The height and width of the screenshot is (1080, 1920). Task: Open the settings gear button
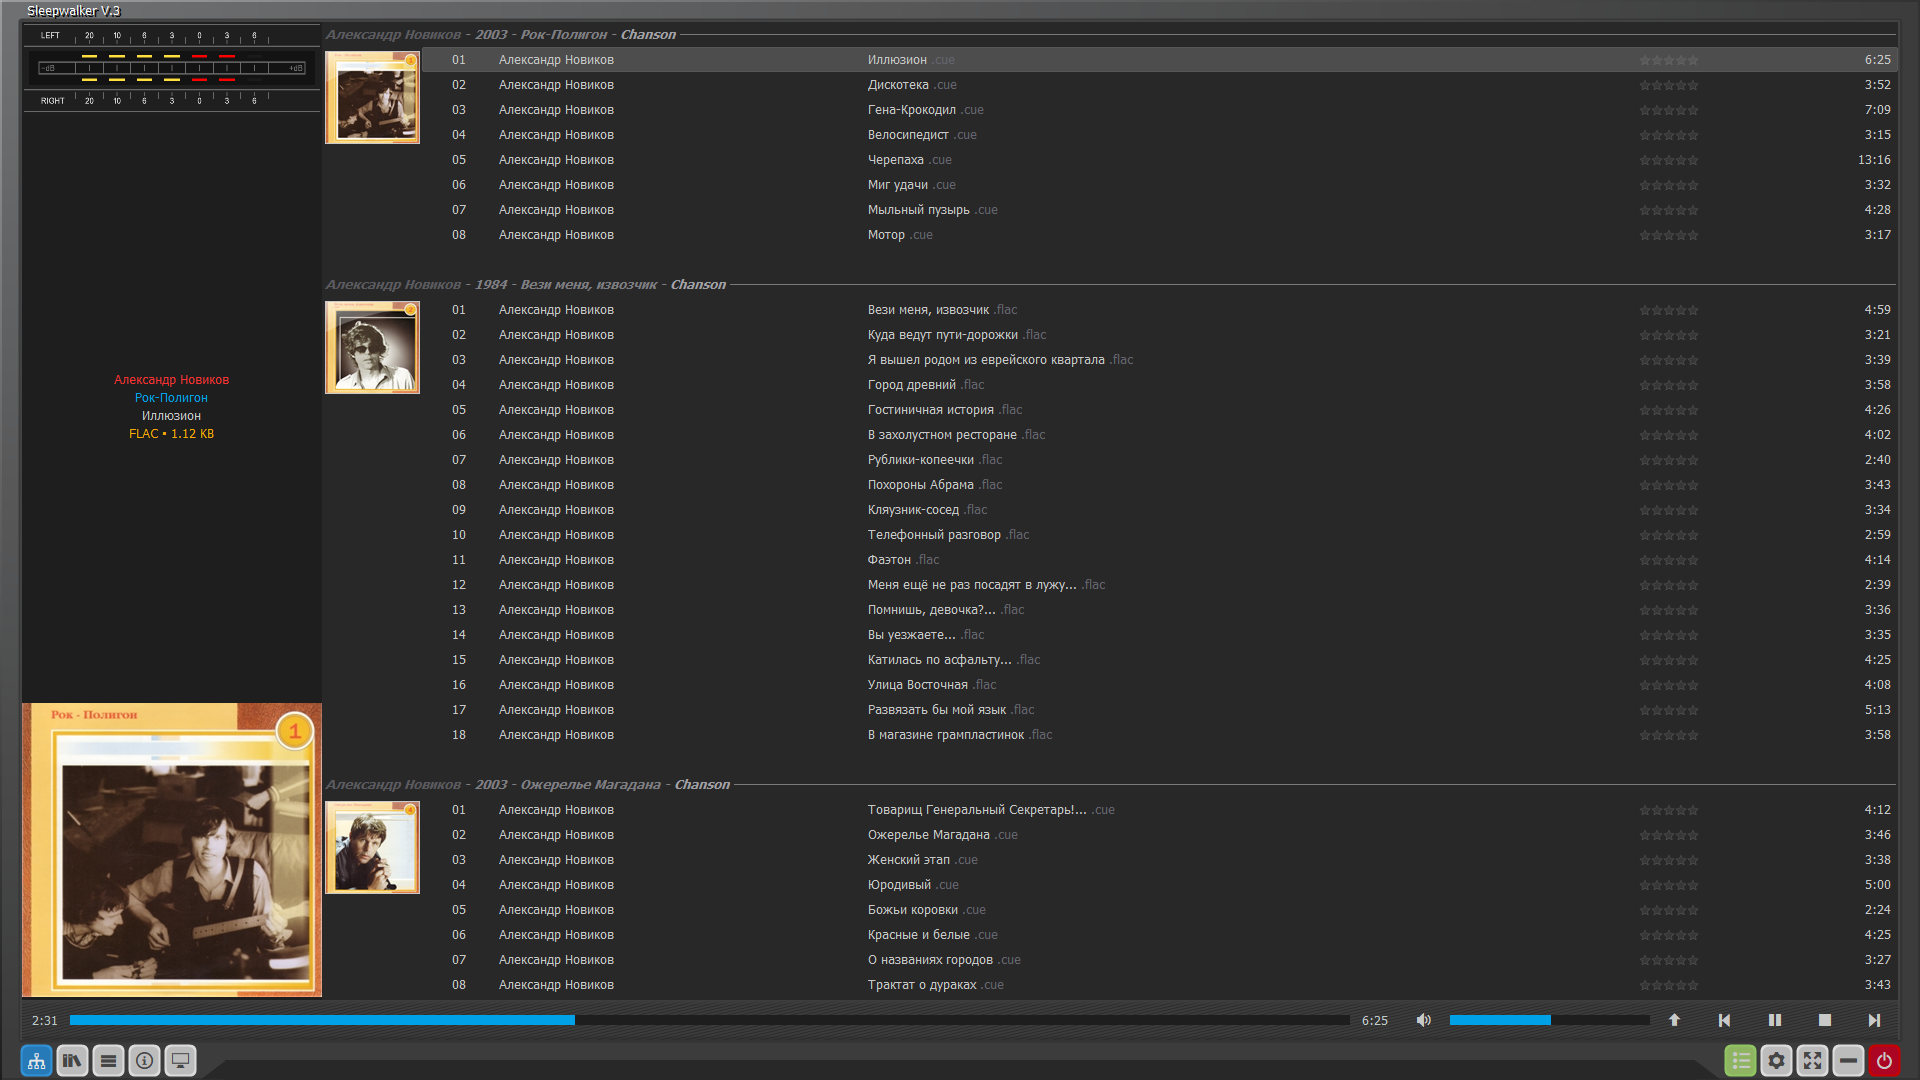1776,1061
